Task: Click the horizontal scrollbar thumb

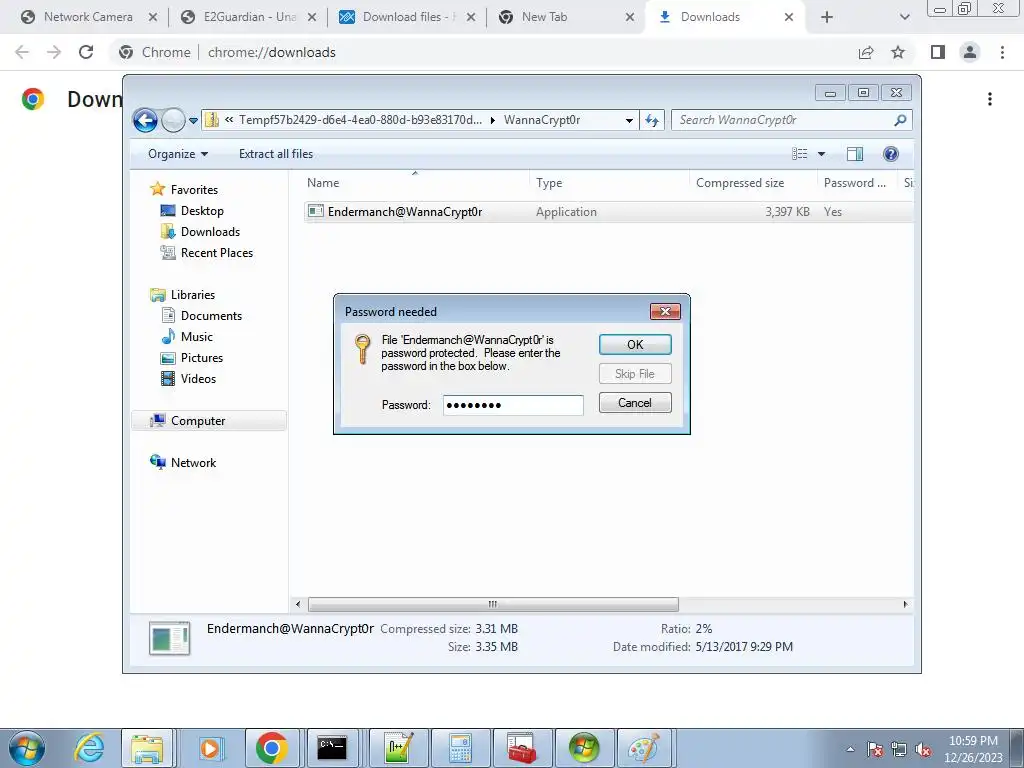Action: (493, 604)
